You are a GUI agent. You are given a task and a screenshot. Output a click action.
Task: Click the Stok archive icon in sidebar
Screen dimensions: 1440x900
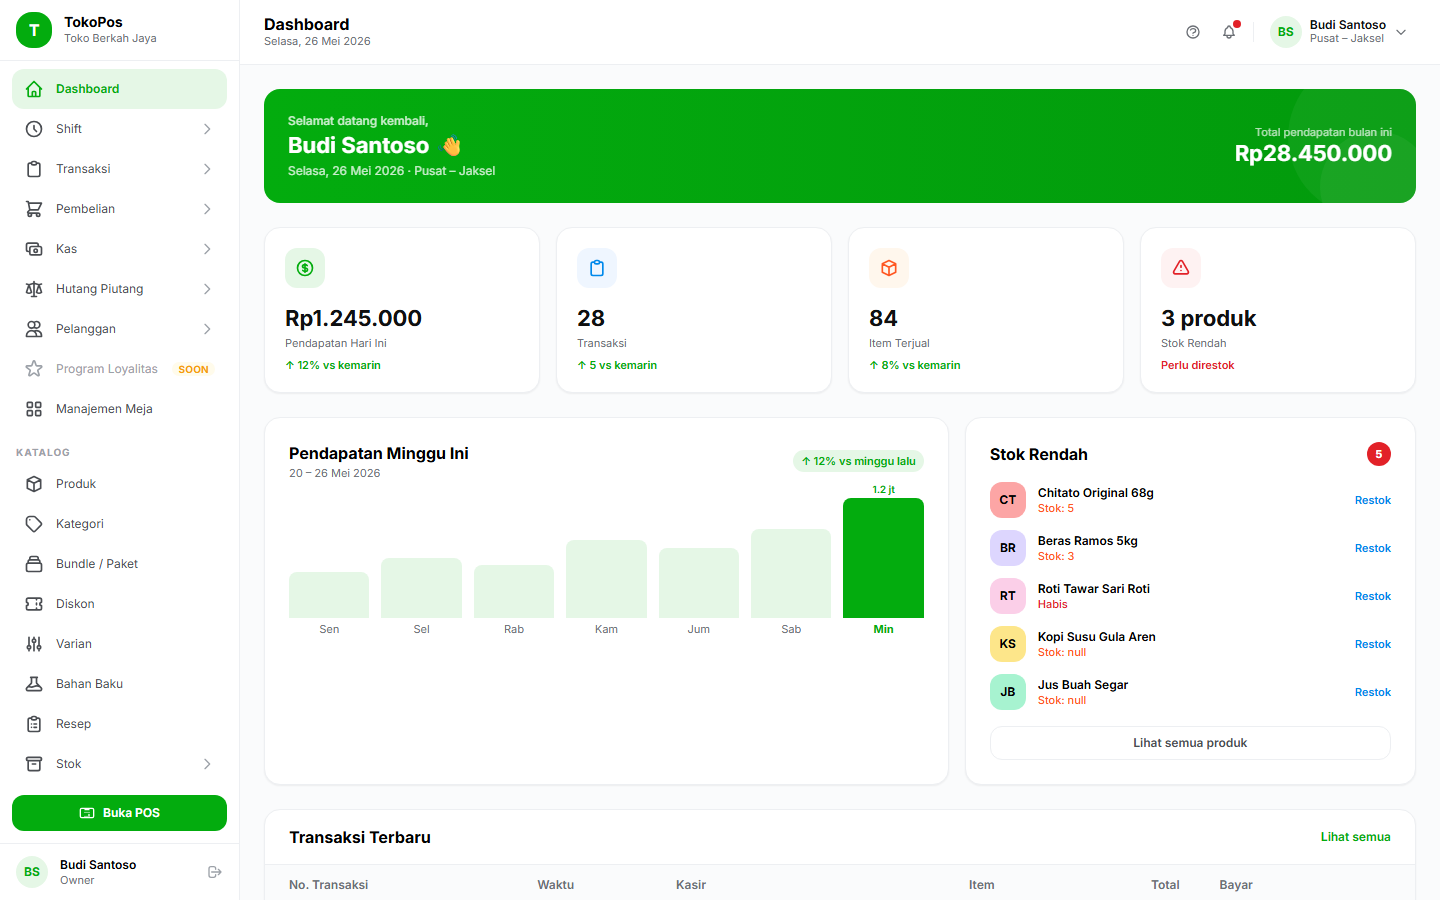pyautogui.click(x=34, y=764)
